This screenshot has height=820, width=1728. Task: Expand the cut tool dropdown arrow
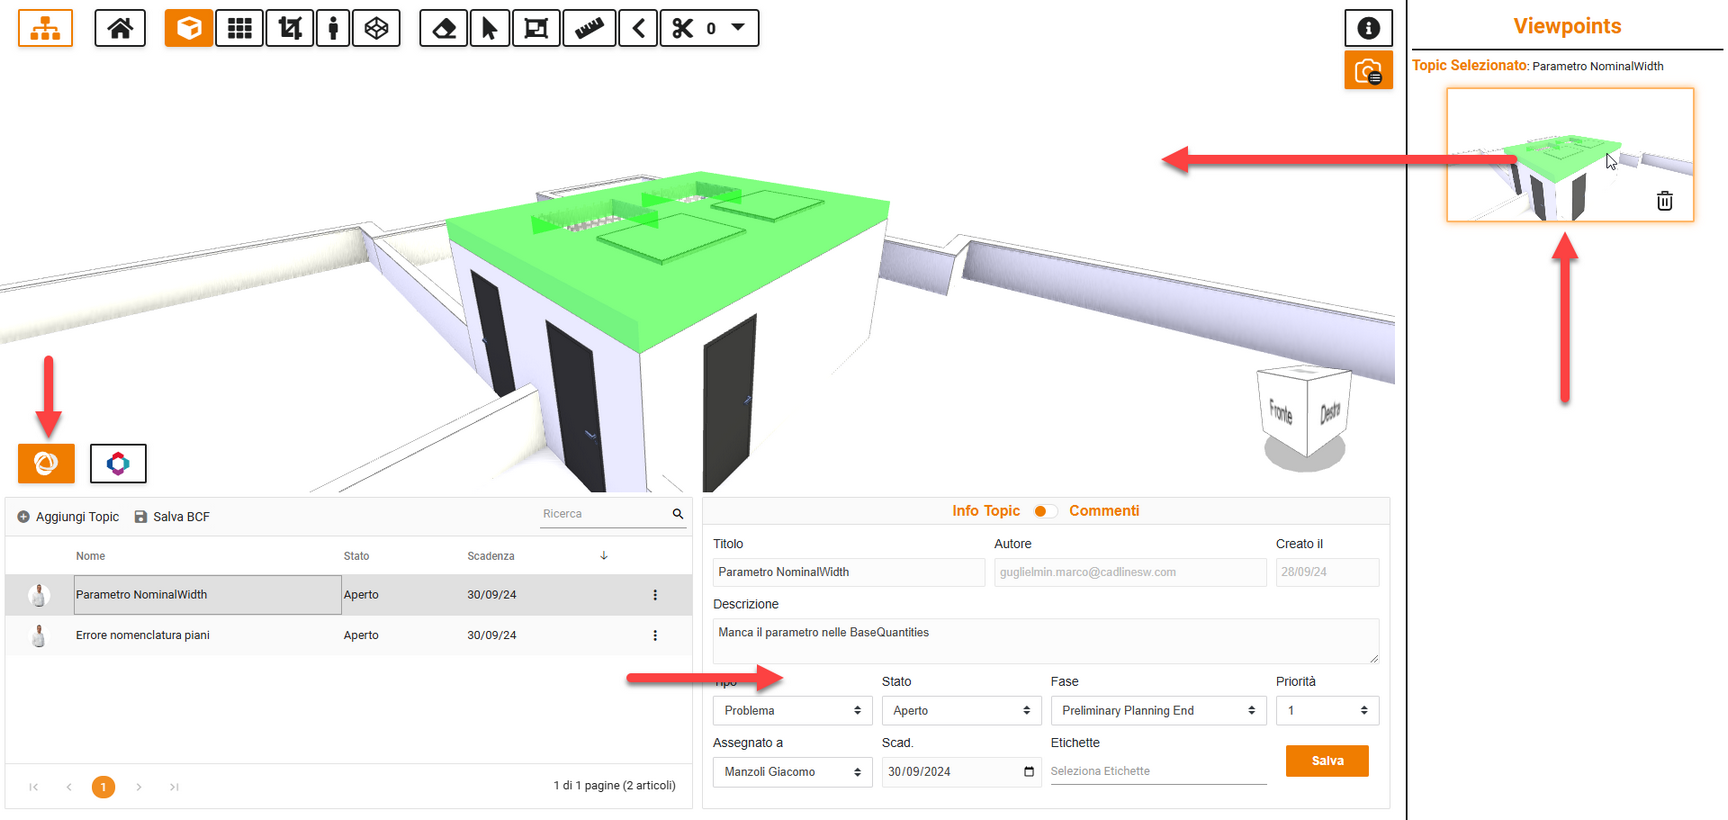(x=738, y=28)
